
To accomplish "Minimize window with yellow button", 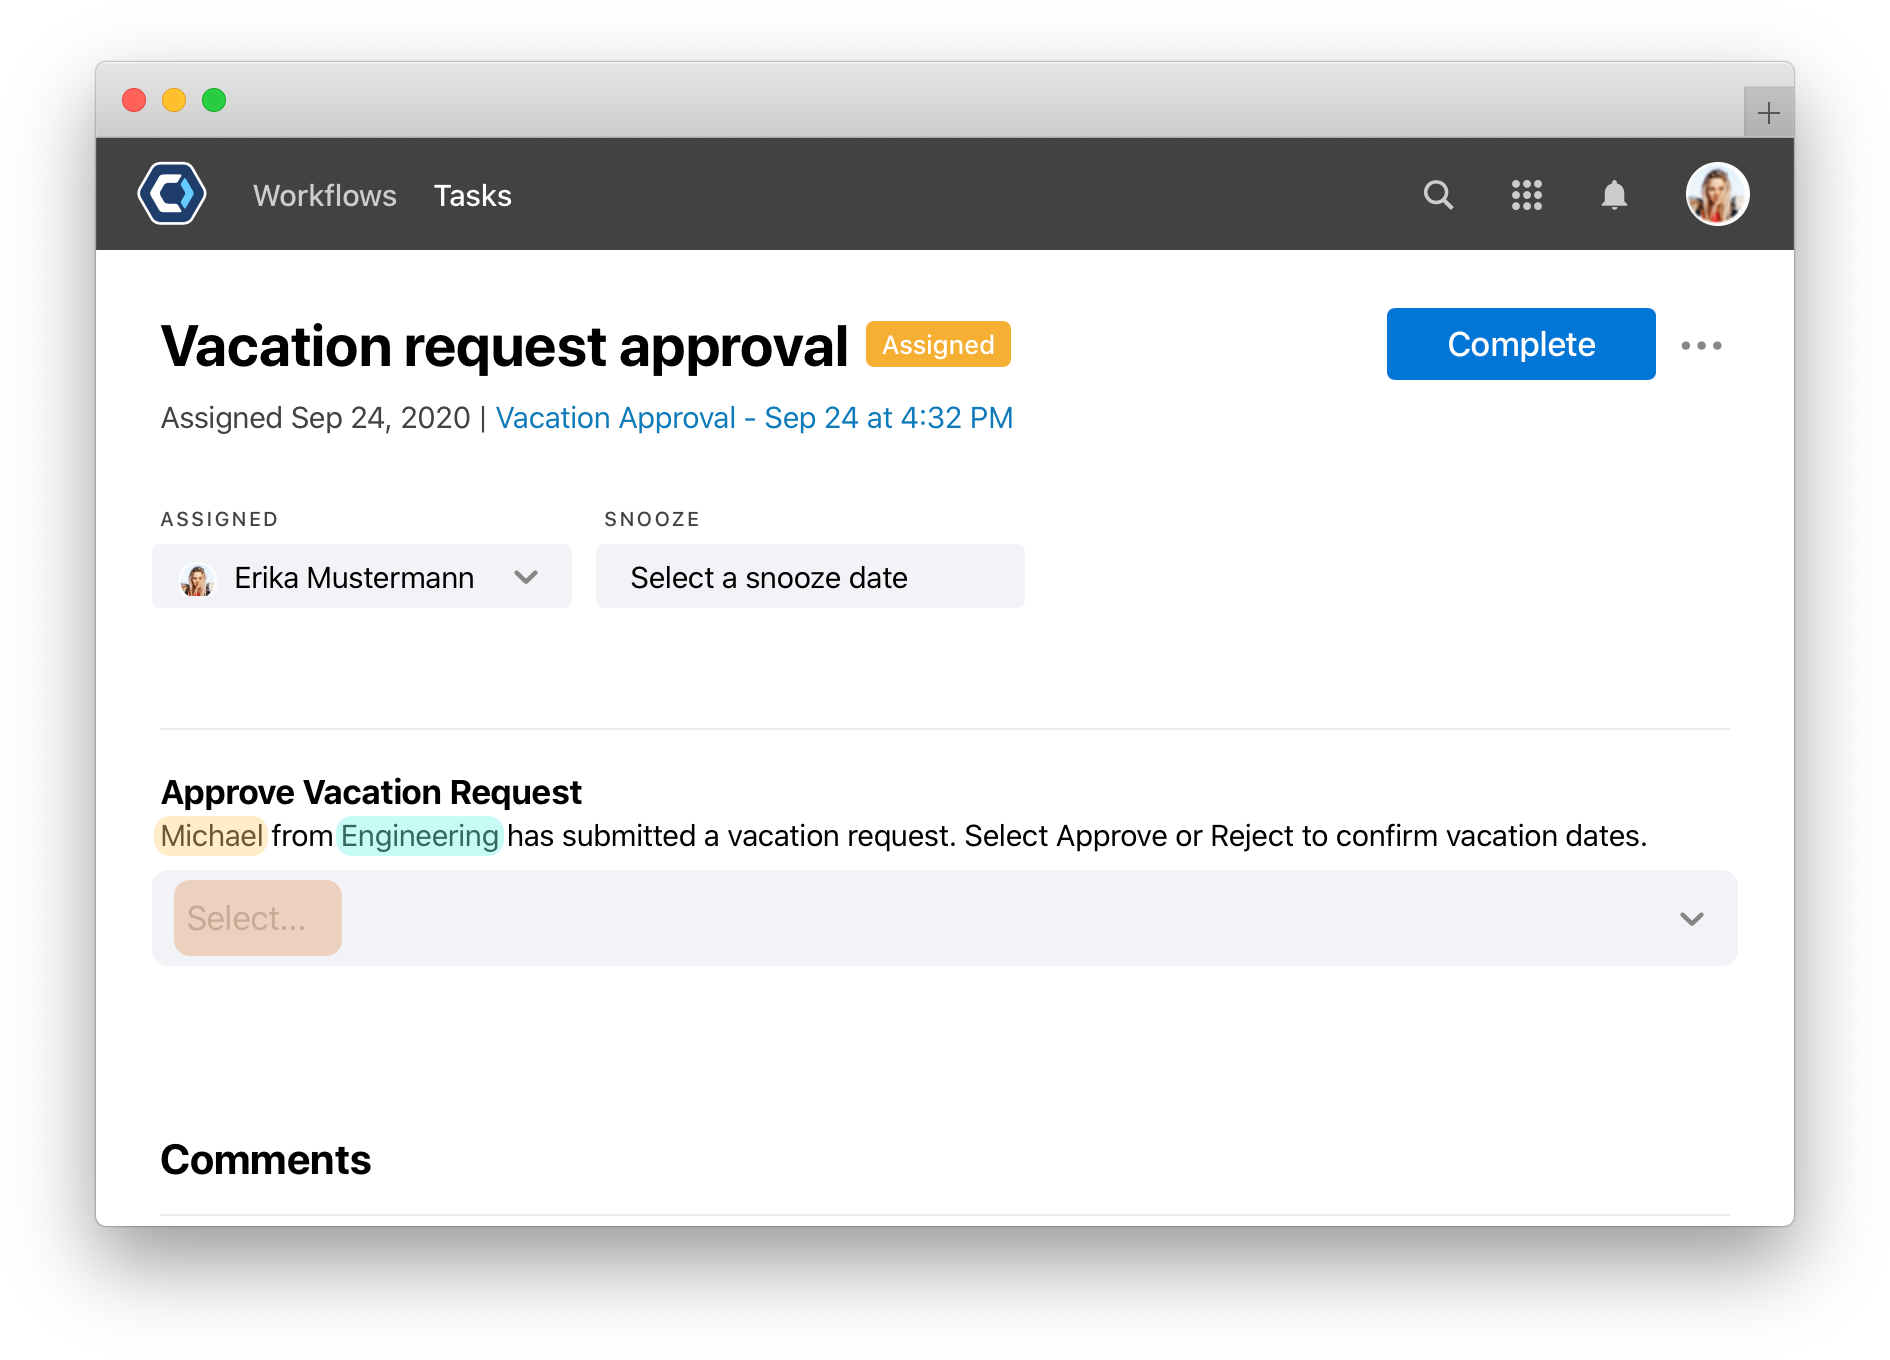I will (x=174, y=100).
